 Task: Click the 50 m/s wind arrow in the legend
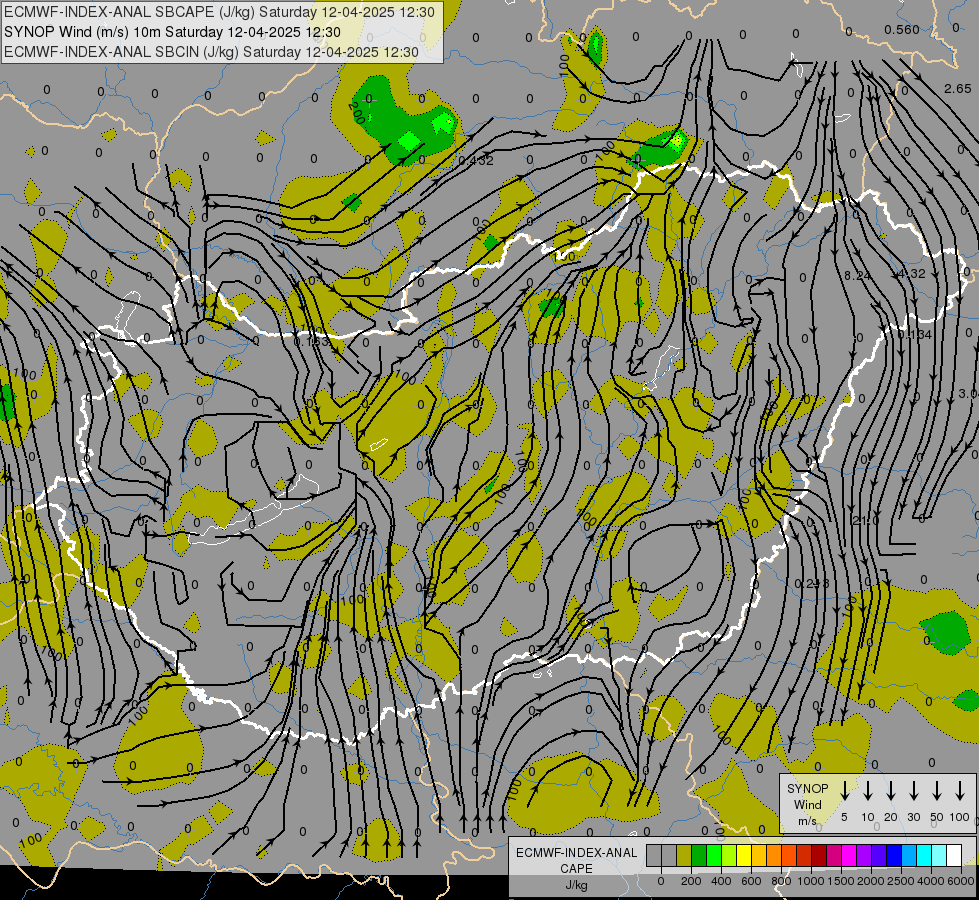(x=937, y=790)
